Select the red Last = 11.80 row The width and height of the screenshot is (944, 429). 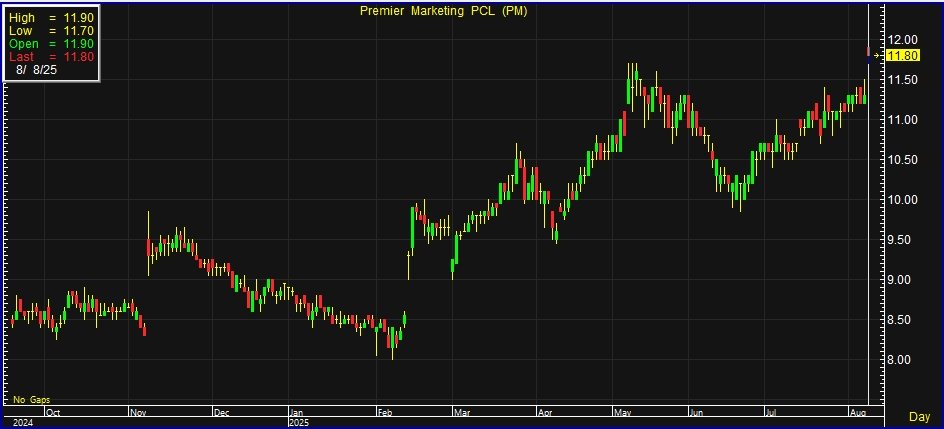coord(50,57)
